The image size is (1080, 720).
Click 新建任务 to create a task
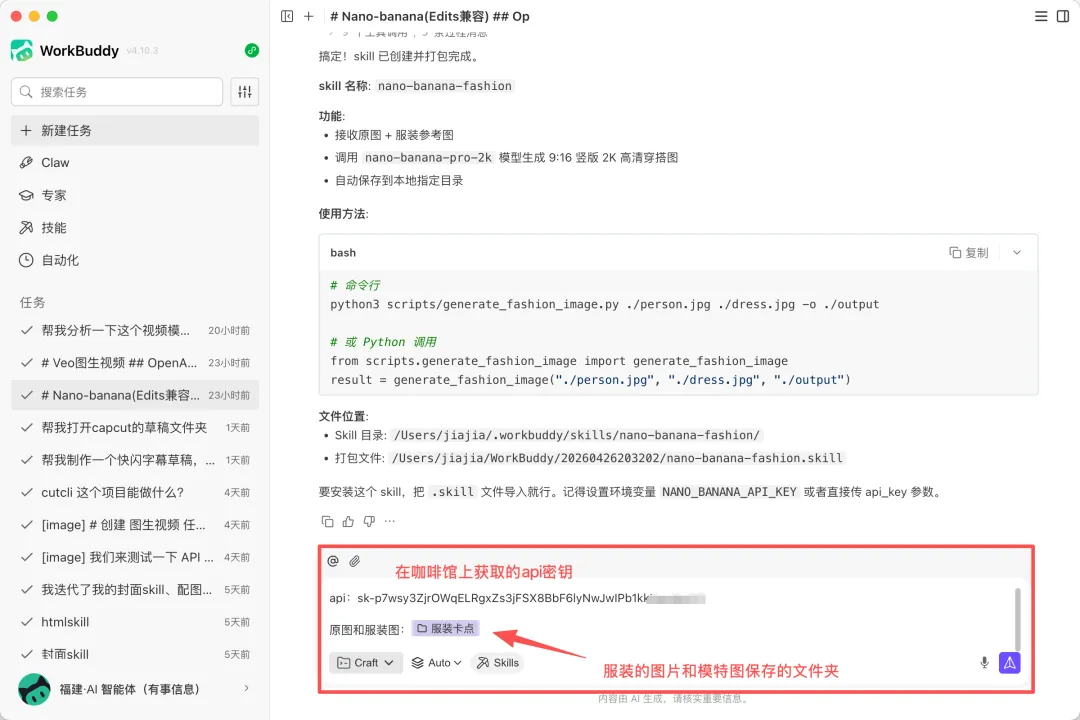pyautogui.click(x=134, y=130)
